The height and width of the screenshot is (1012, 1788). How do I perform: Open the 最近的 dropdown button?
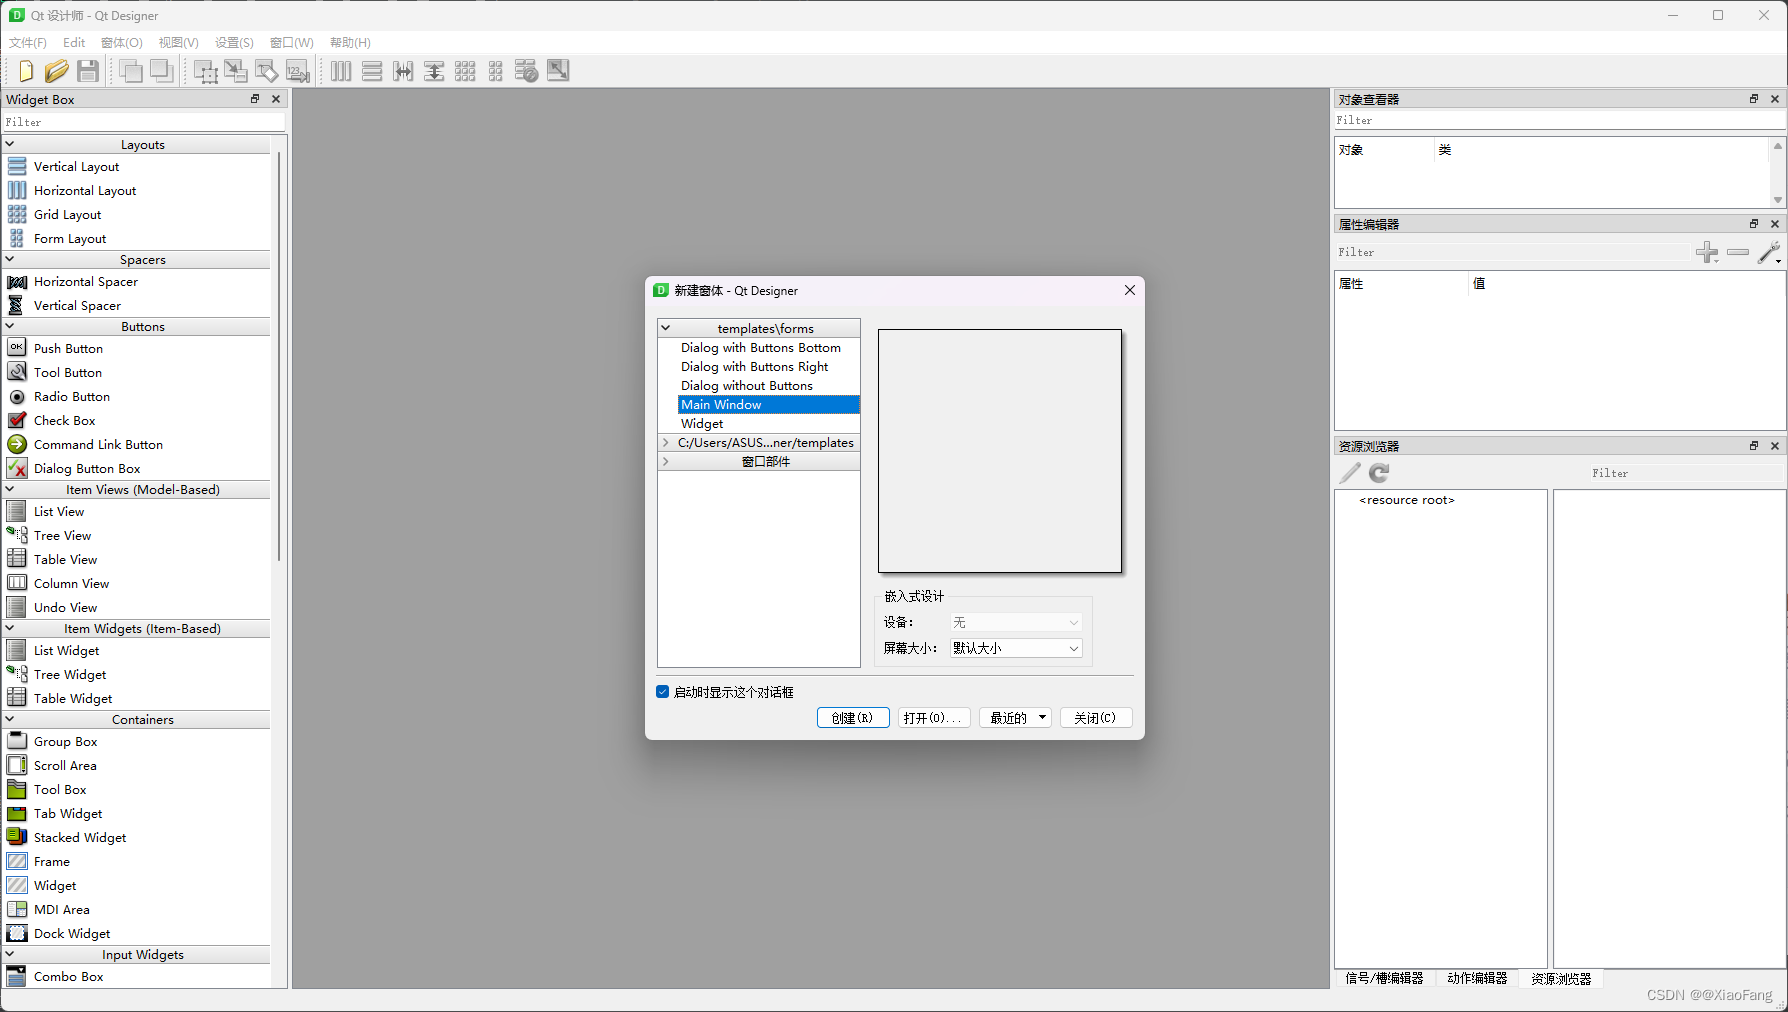pyautogui.click(x=1016, y=718)
